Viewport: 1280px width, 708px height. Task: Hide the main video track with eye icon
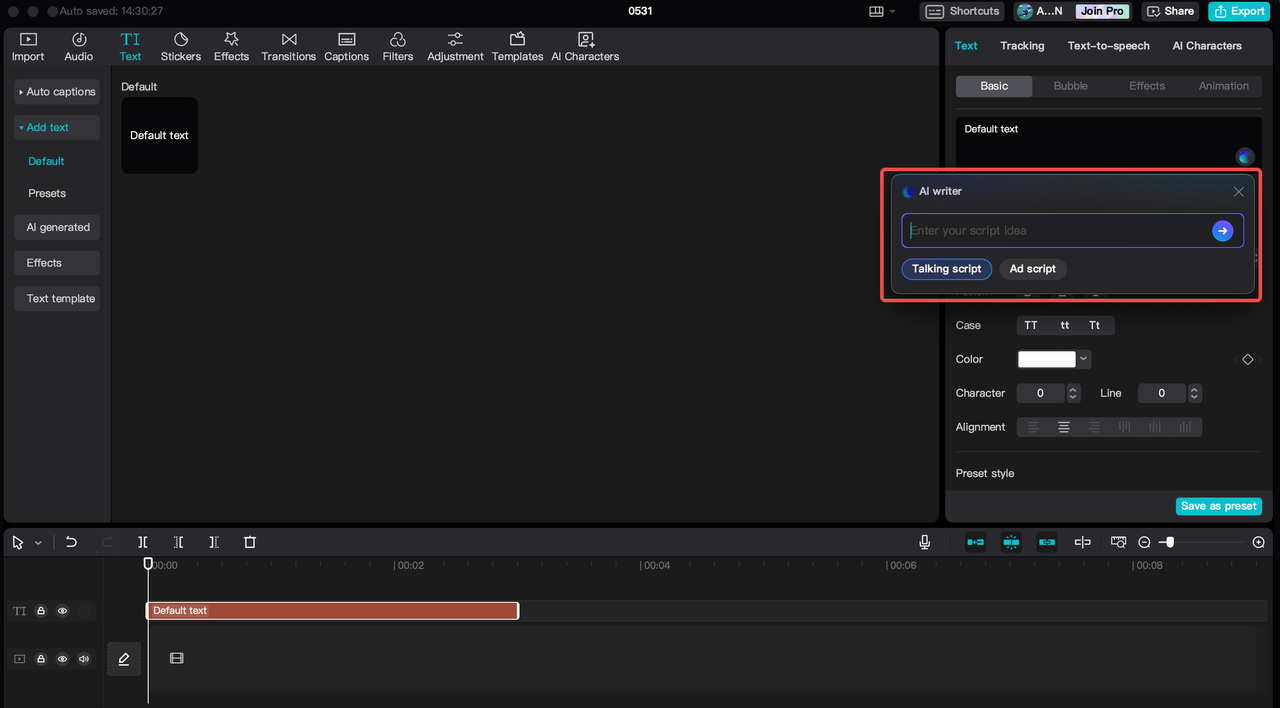62,659
